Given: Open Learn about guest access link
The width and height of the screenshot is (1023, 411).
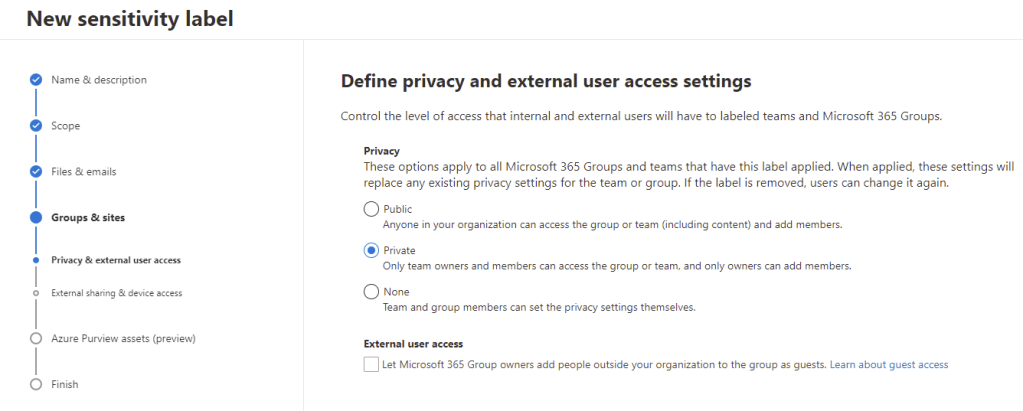Looking at the screenshot, I should coord(888,365).
